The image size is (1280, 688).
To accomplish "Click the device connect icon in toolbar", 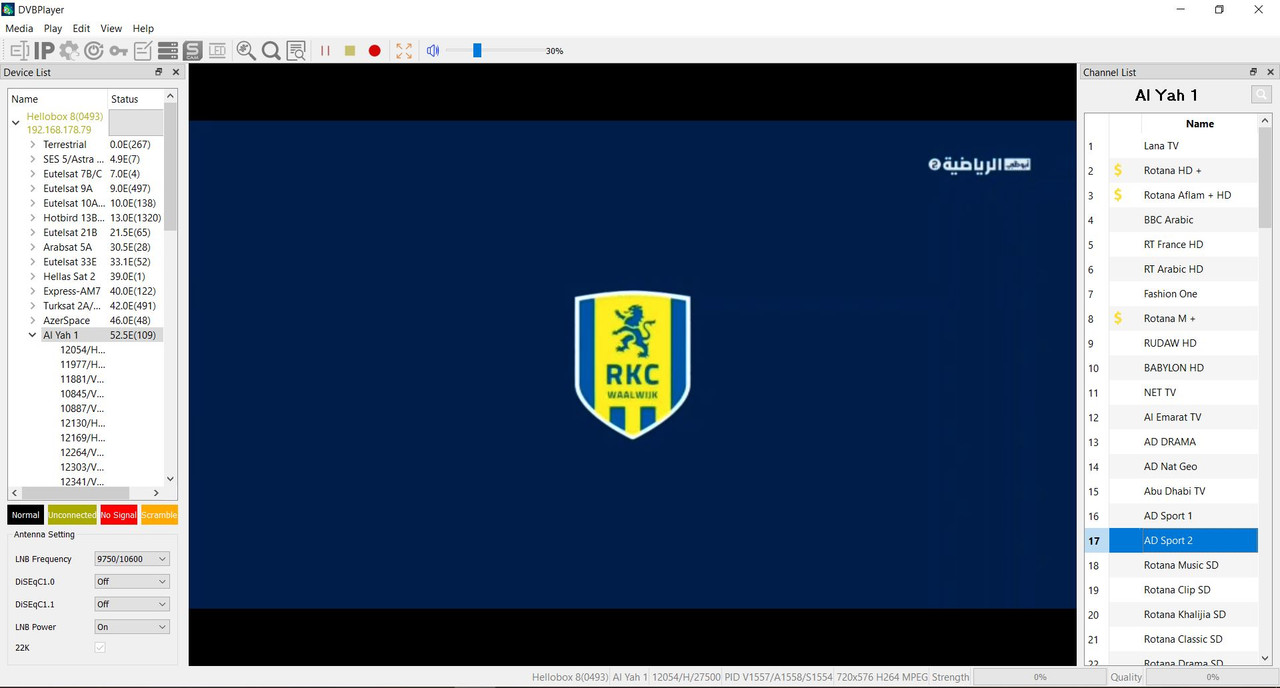I will pyautogui.click(x=19, y=50).
